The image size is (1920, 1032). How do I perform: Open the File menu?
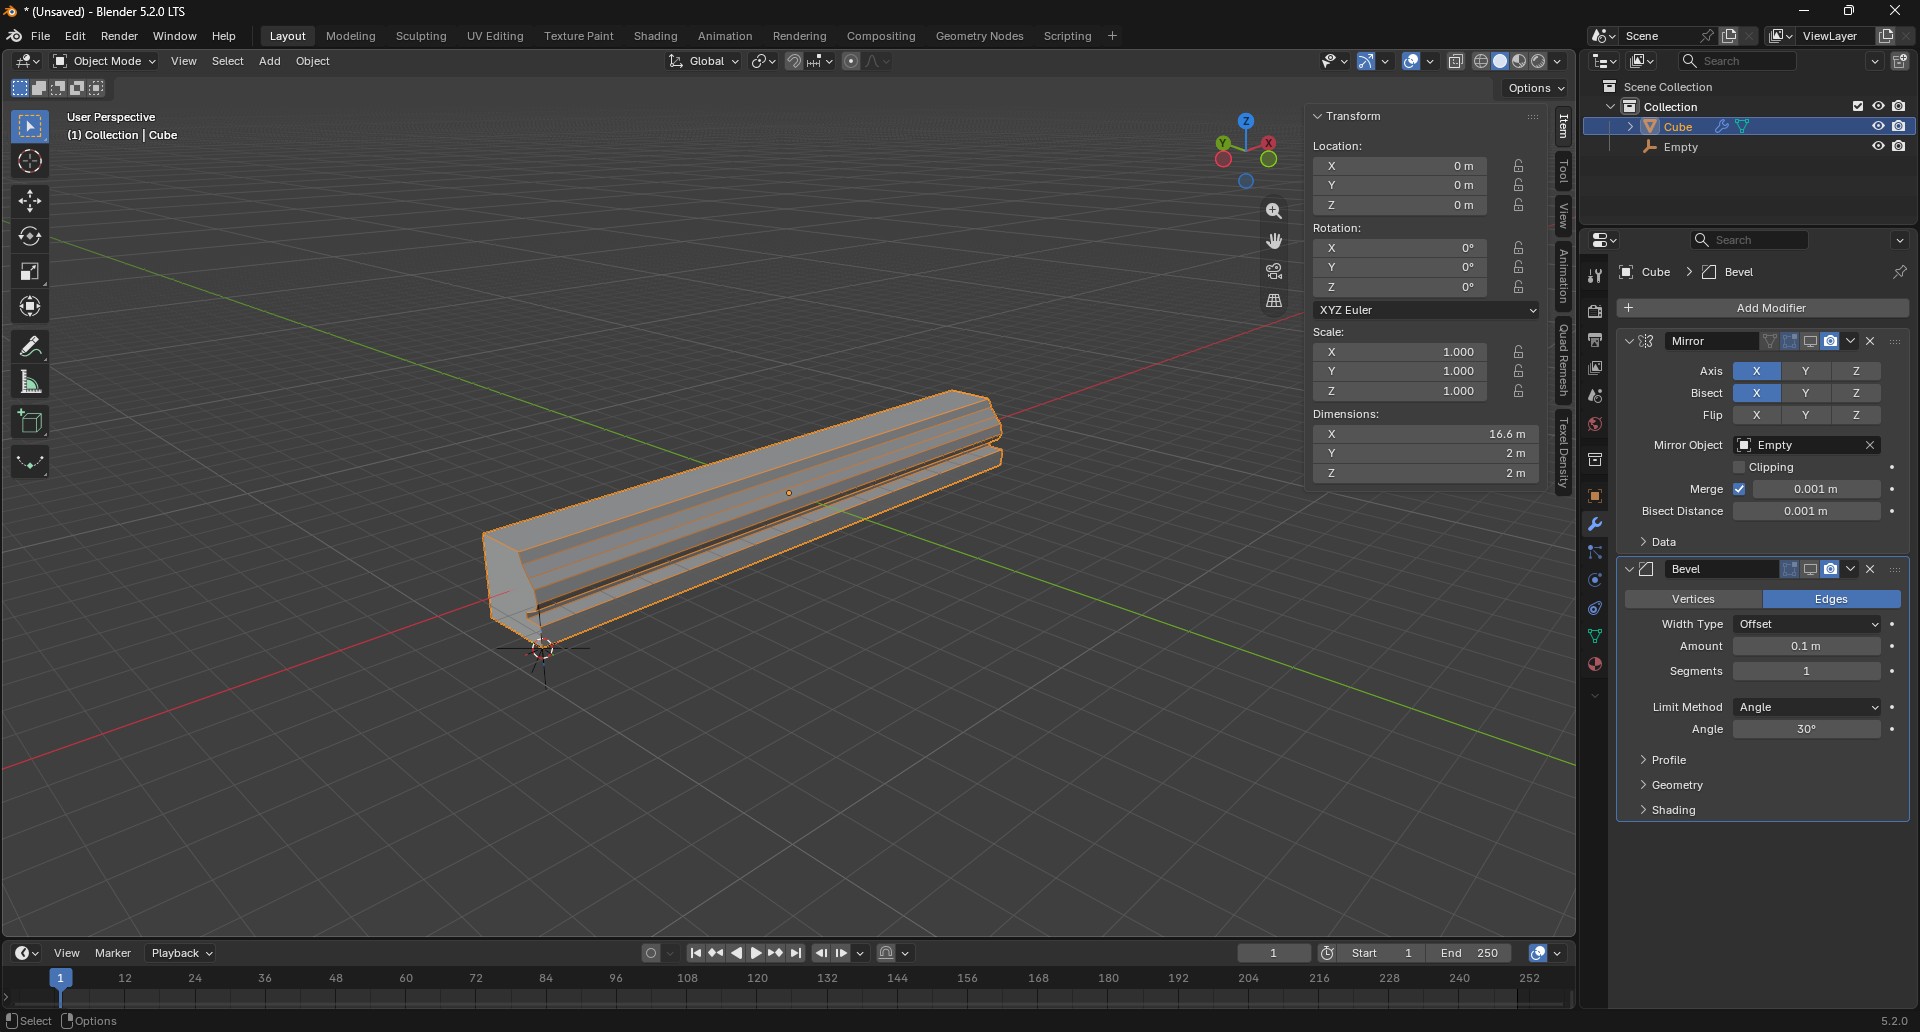41,36
